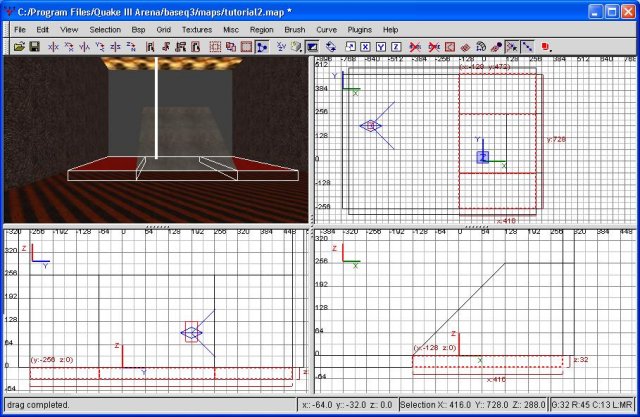
Task: Click the Select Complete Tall icon
Action: pyautogui.click(x=150, y=47)
